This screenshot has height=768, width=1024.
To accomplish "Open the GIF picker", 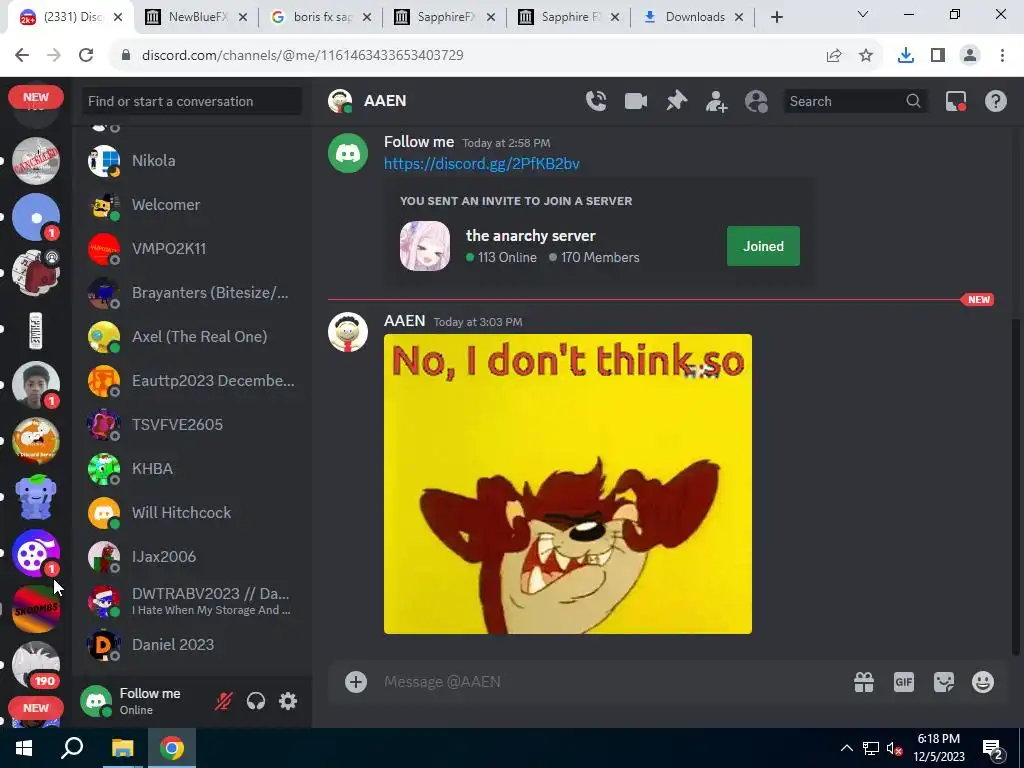I will click(904, 682).
